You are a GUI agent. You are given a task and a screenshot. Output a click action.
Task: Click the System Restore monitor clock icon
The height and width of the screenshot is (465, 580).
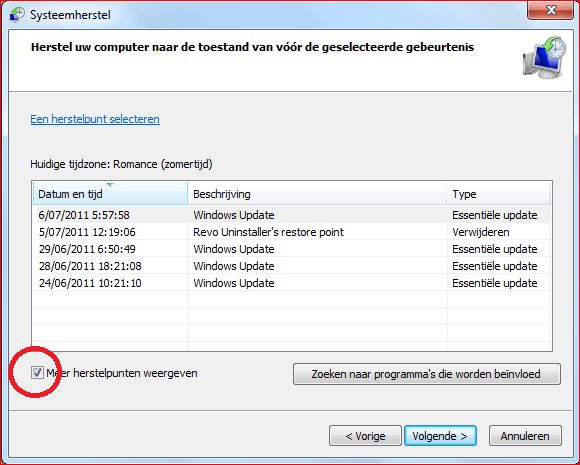tap(544, 57)
